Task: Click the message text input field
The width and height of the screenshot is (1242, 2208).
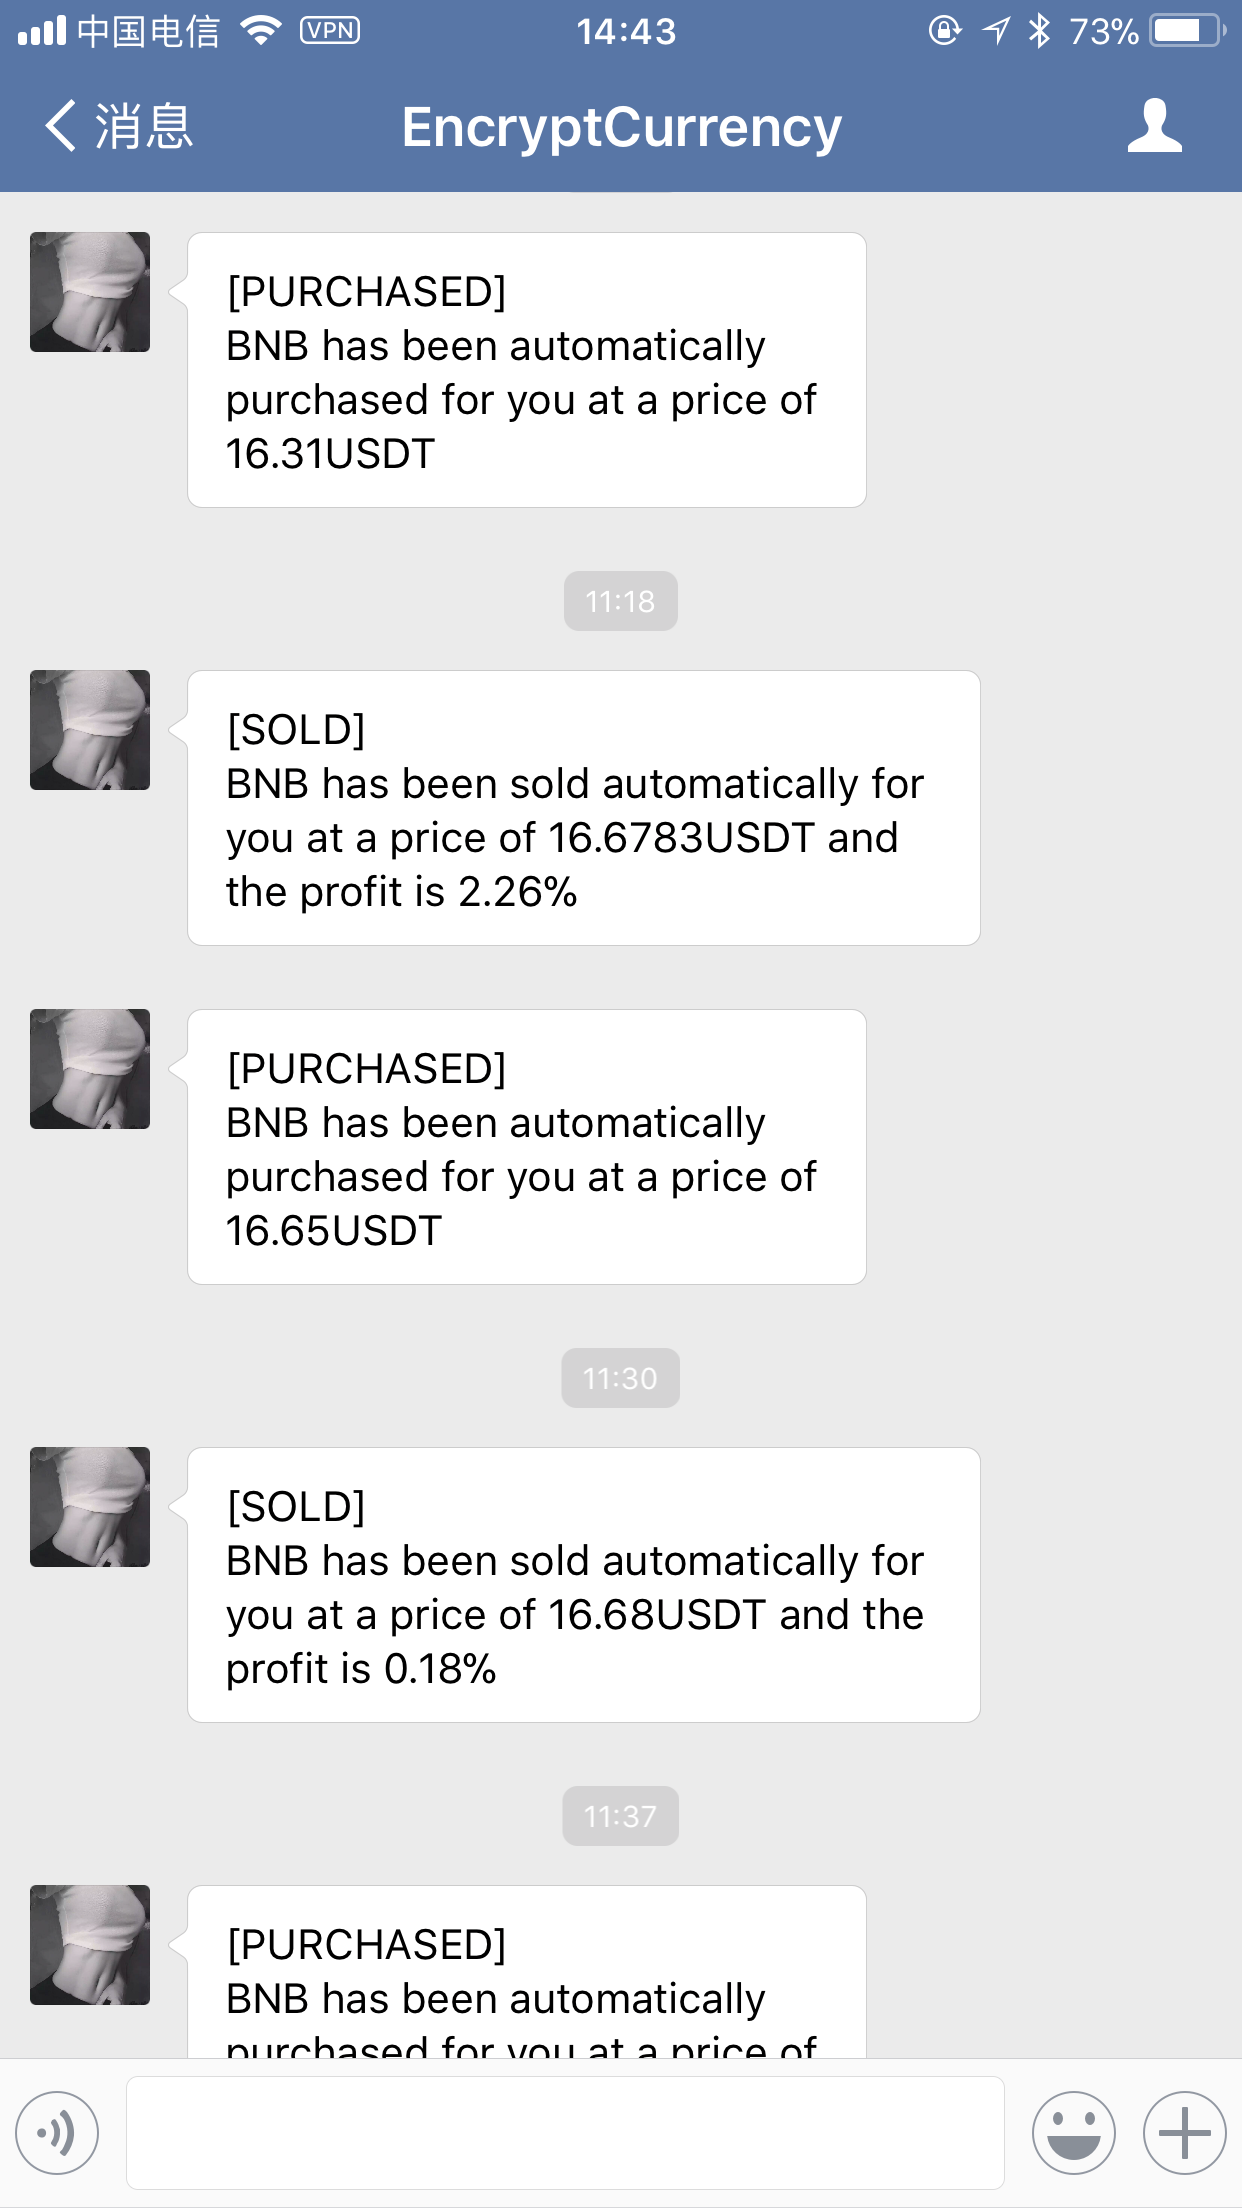Action: point(565,2132)
